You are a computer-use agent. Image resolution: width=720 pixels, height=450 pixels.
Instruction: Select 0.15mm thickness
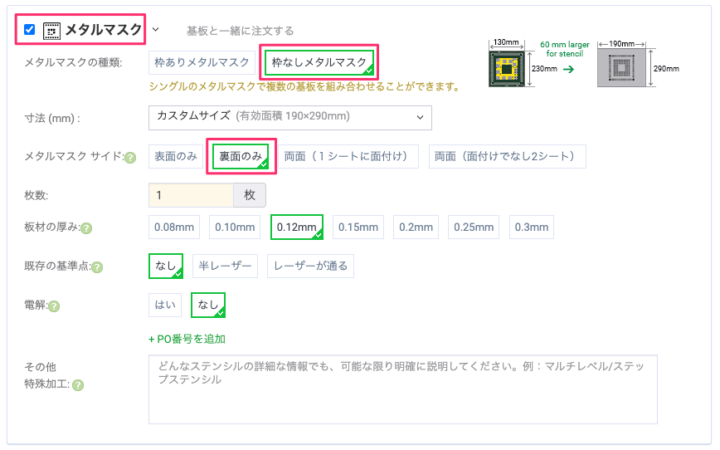359,227
